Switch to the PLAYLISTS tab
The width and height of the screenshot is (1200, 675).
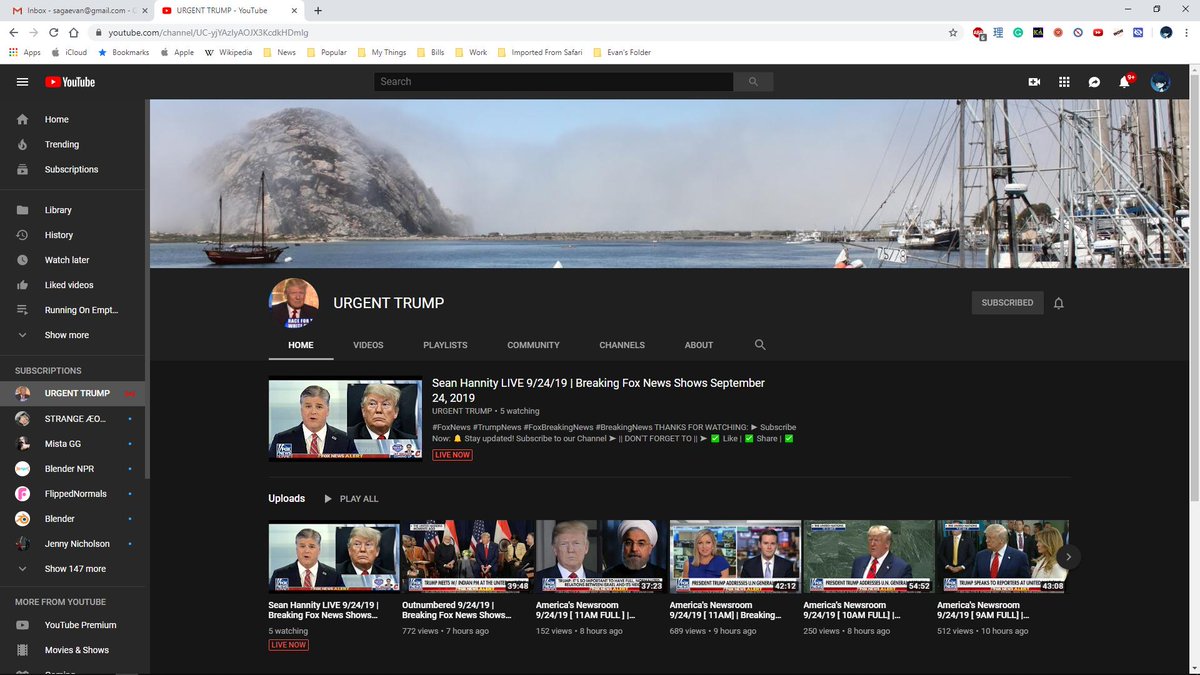click(x=445, y=345)
